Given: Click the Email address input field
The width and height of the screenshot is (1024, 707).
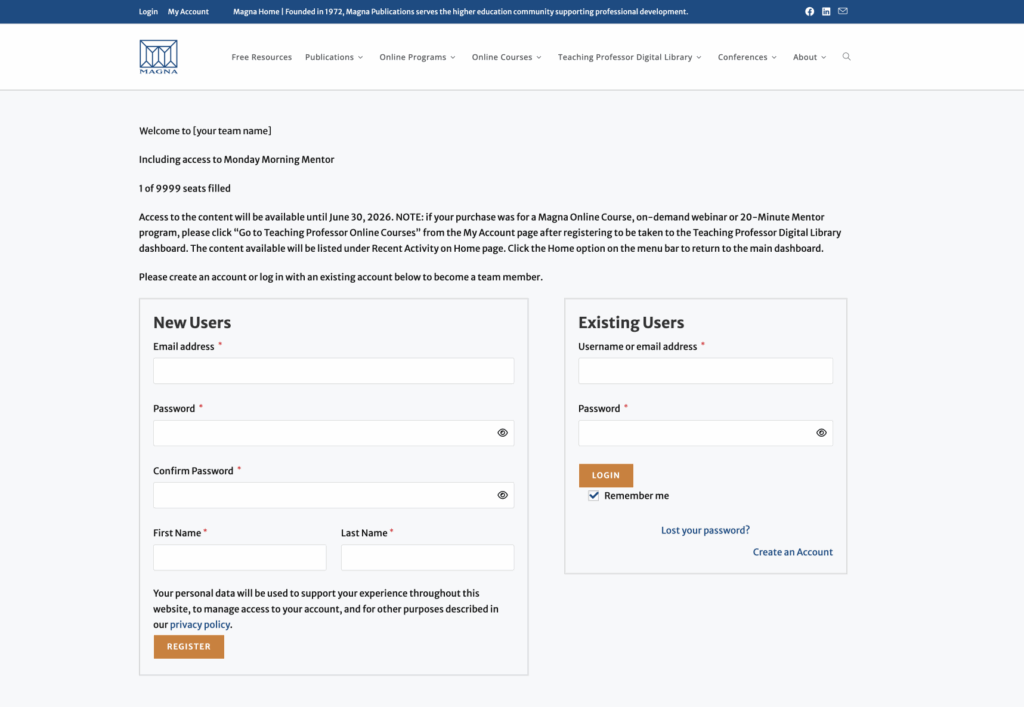Looking at the screenshot, I should 333,370.
